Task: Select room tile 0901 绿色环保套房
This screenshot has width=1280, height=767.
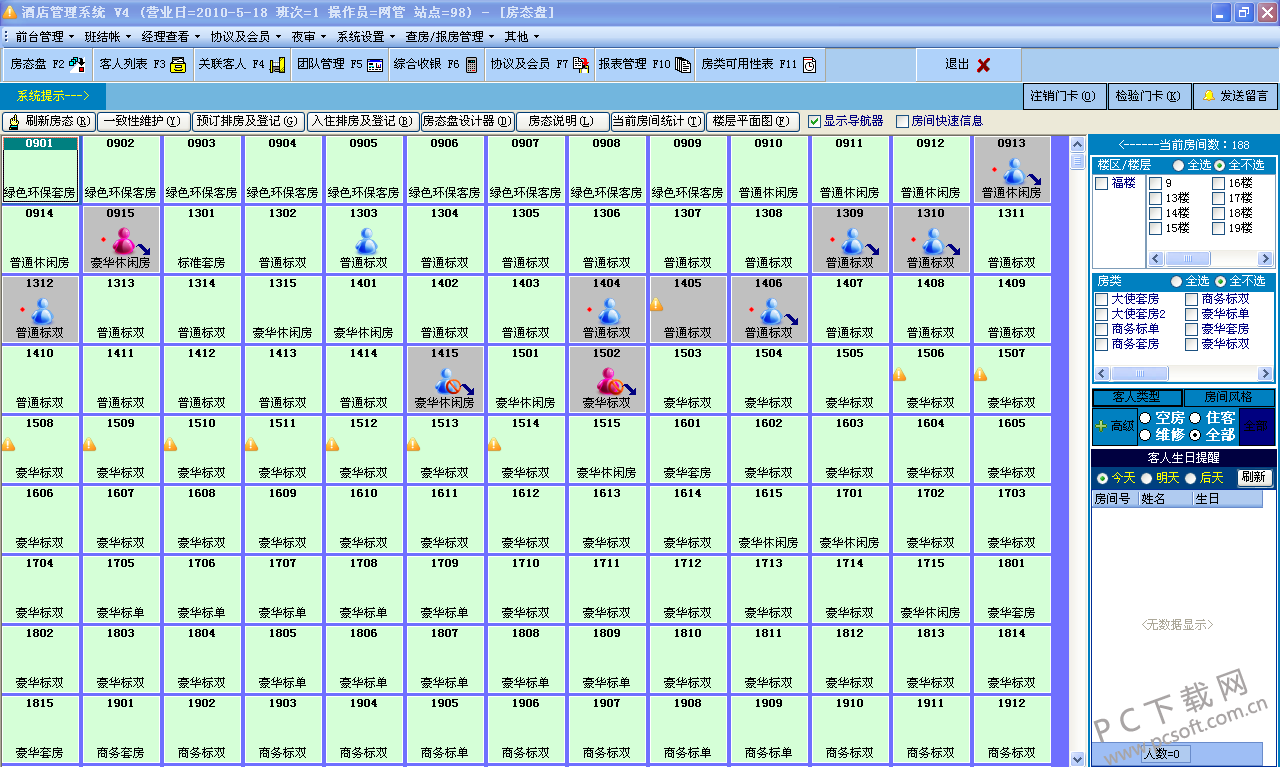Action: click(x=40, y=169)
